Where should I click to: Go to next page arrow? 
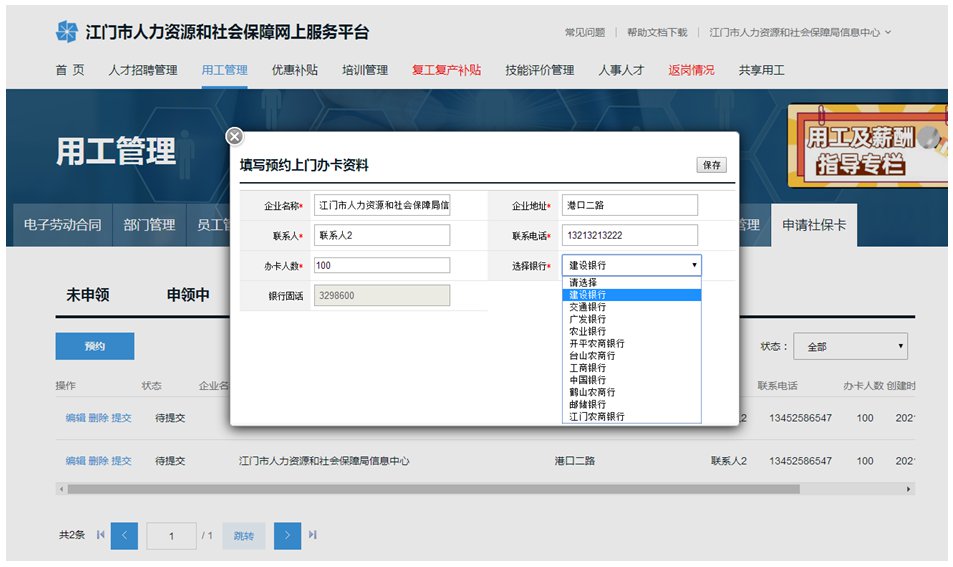(x=287, y=536)
